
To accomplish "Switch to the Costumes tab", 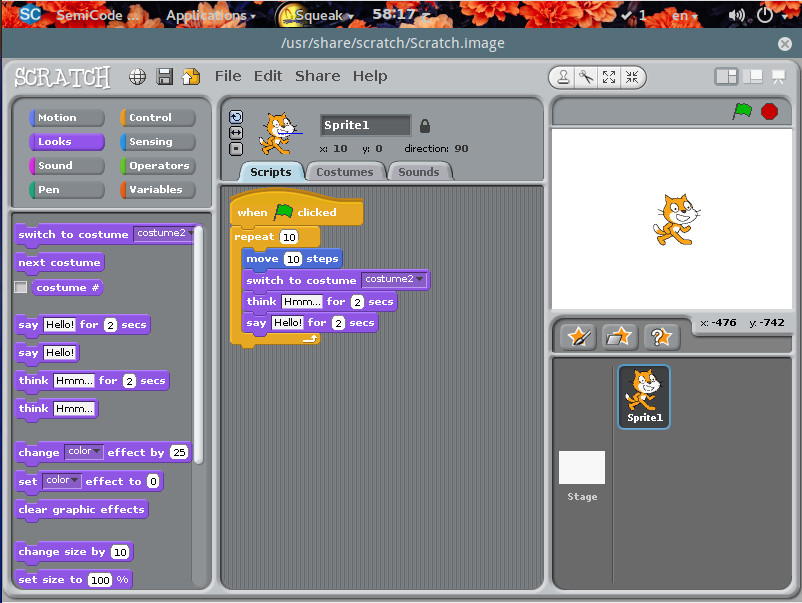I will pos(344,172).
